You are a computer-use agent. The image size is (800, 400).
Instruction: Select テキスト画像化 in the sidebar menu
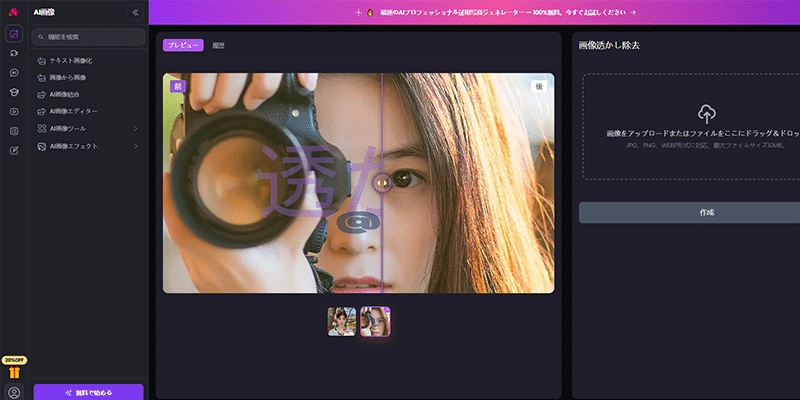point(73,61)
